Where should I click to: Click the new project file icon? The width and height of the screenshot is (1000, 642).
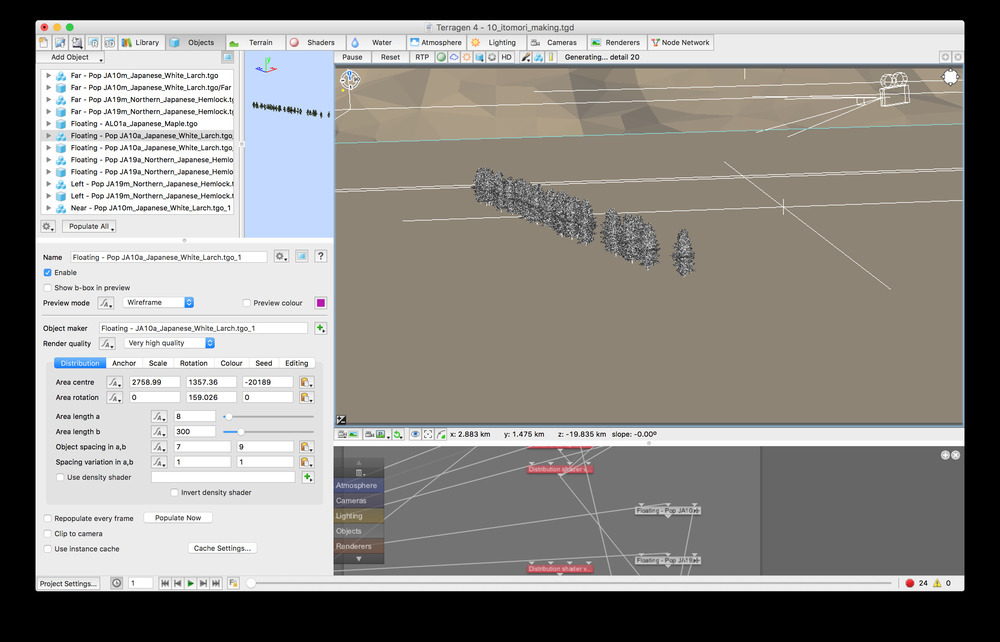pyautogui.click(x=43, y=43)
